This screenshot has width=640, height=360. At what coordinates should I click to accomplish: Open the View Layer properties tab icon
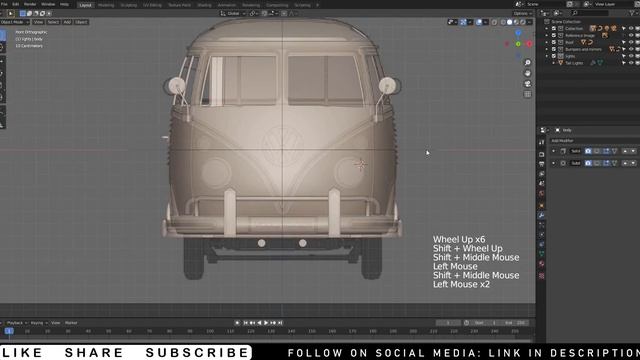tap(542, 174)
